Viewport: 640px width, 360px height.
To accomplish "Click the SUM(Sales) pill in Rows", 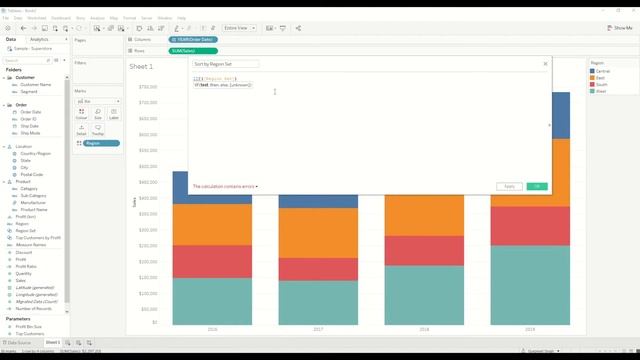I will tap(193, 51).
